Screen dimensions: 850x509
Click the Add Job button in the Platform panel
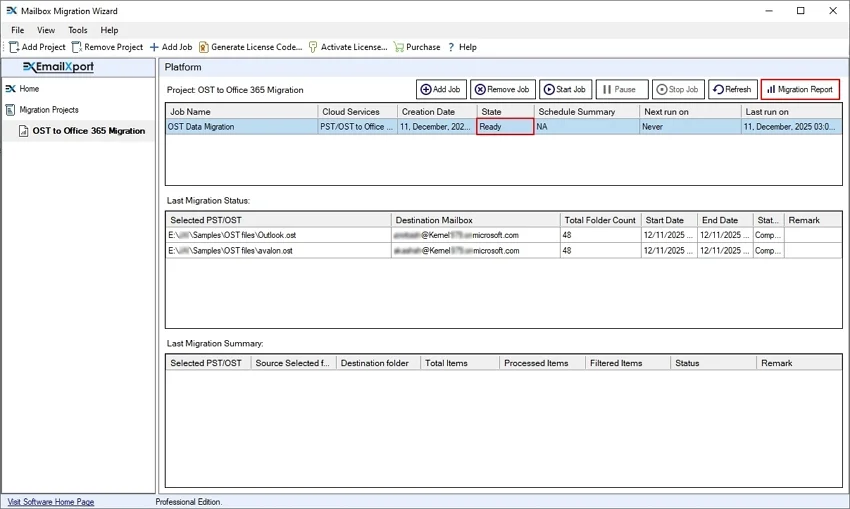[x=440, y=89]
